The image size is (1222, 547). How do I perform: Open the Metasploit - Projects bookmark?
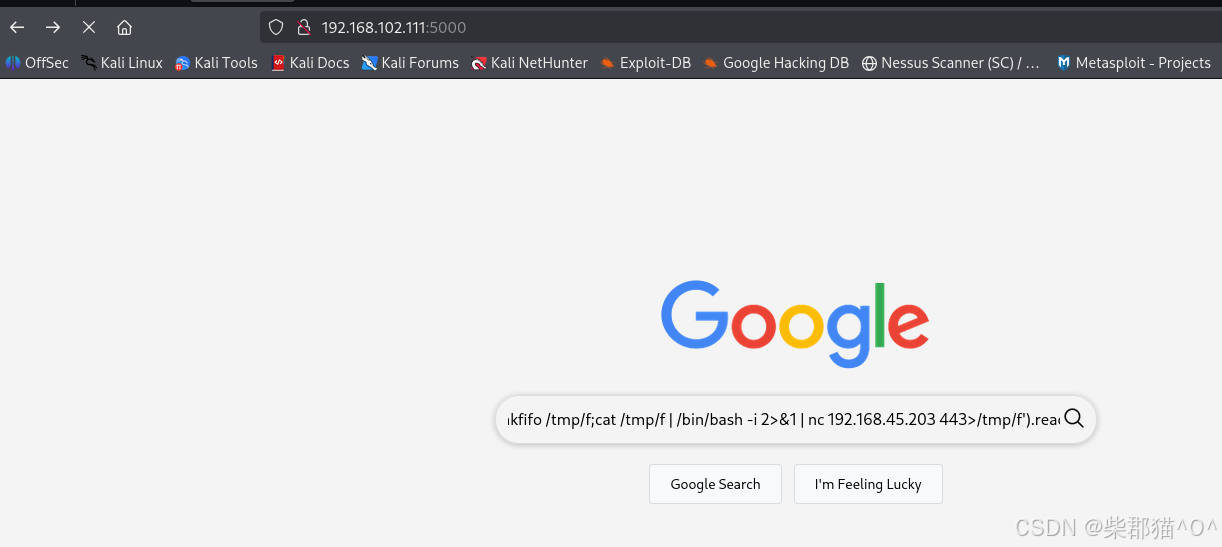pyautogui.click(x=1133, y=63)
